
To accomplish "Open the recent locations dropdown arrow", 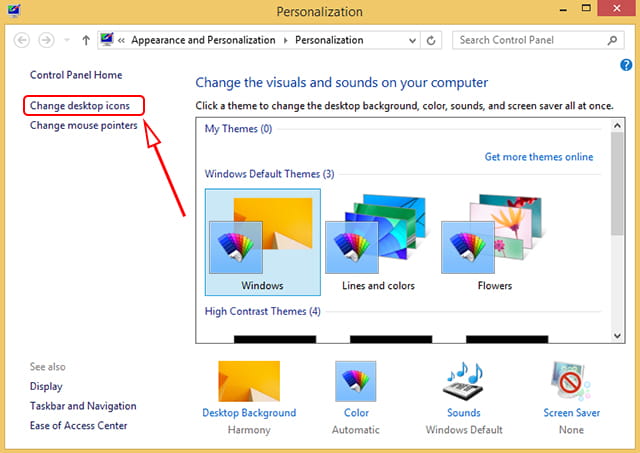I will pos(67,40).
